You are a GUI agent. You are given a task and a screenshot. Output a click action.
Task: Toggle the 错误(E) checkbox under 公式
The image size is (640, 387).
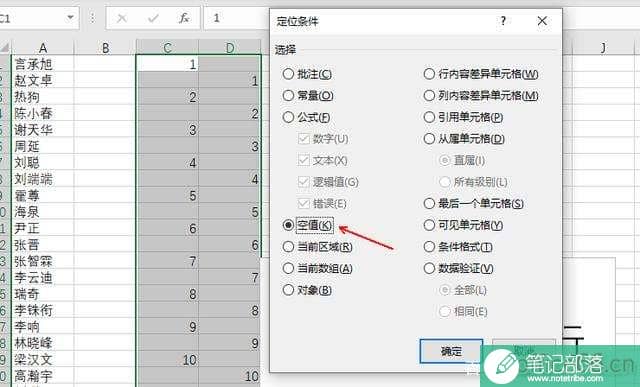(x=322, y=203)
